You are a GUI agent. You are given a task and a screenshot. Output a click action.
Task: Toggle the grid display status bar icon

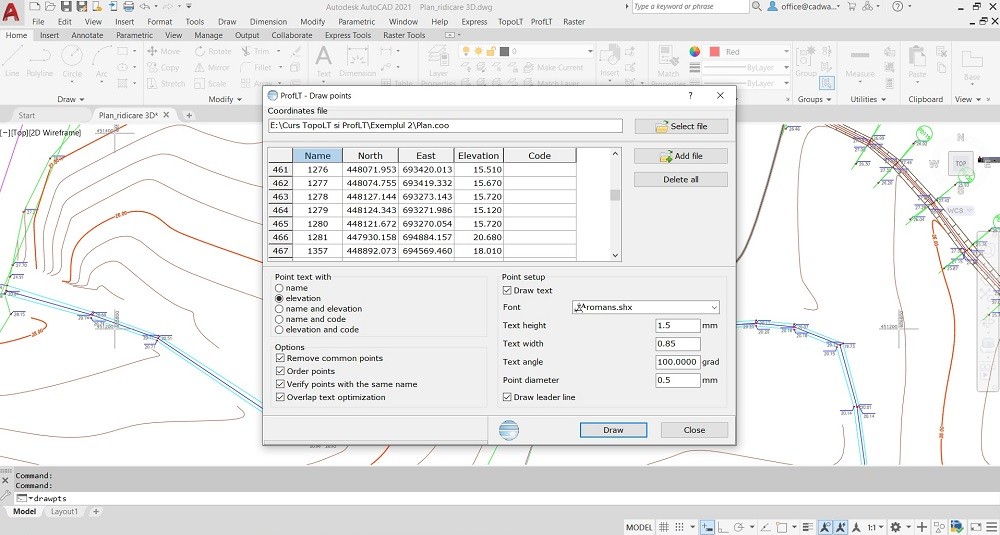(664, 527)
